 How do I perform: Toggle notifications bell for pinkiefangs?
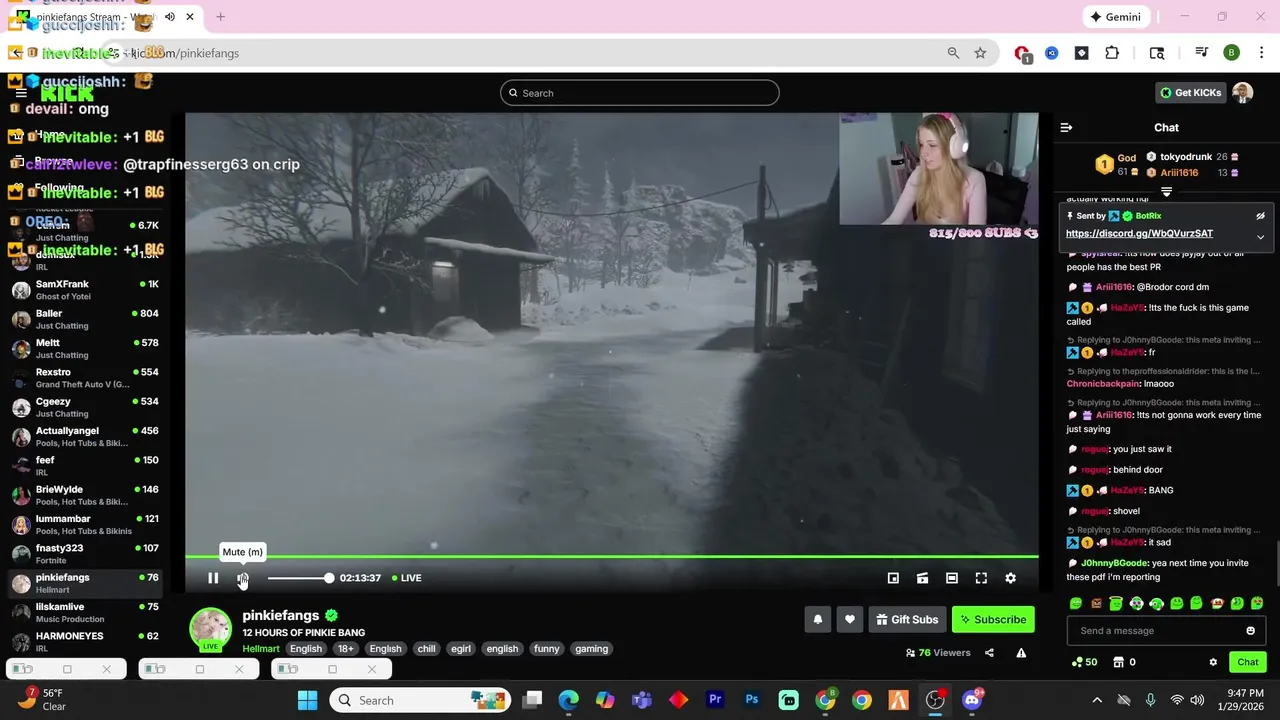[817, 620]
